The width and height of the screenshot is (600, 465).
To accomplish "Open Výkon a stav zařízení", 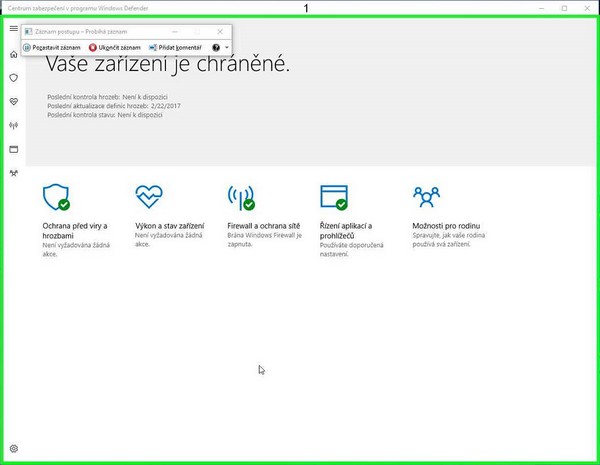I will 170,226.
